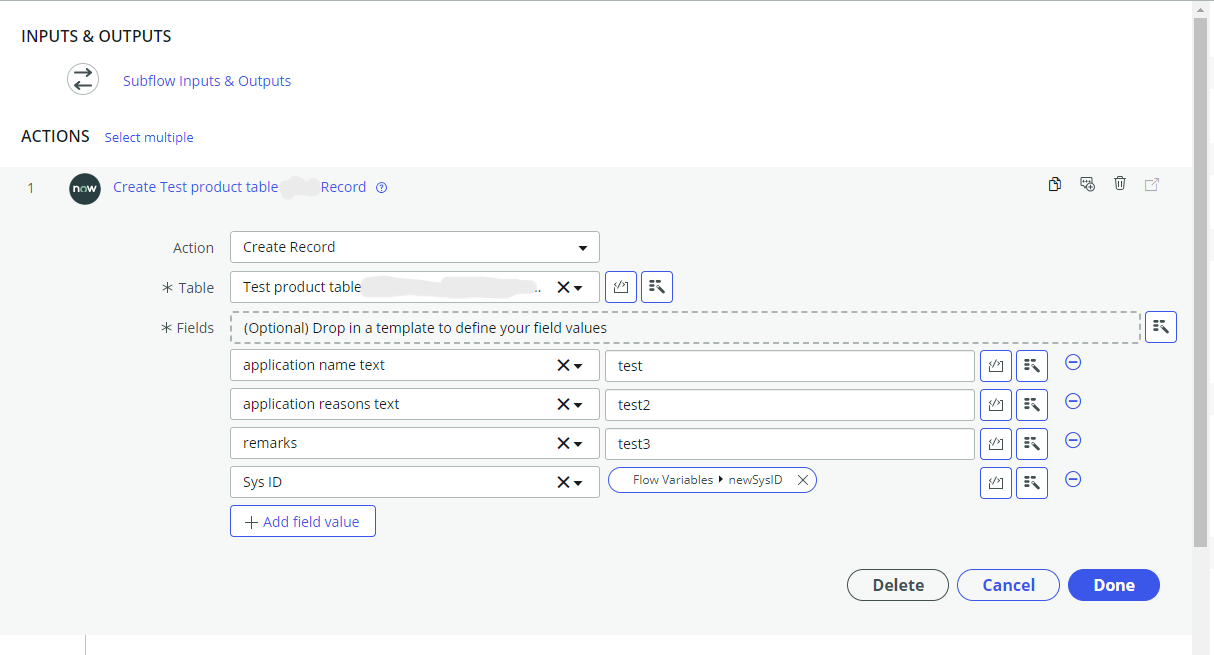
Task: Open the script editor for the Table field
Action: click(621, 287)
